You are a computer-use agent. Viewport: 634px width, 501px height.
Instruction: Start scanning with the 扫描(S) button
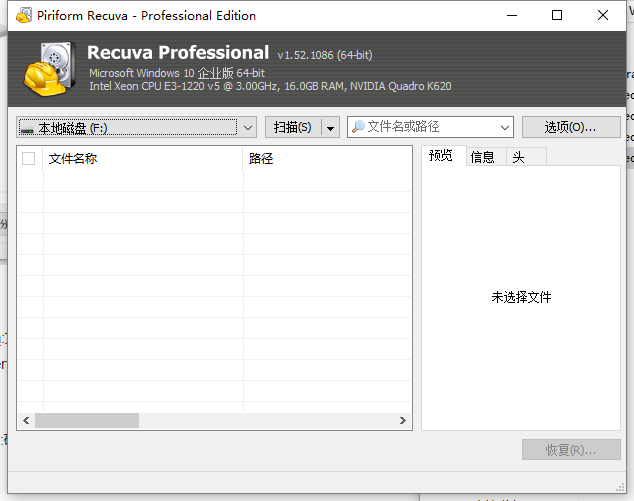coord(293,128)
